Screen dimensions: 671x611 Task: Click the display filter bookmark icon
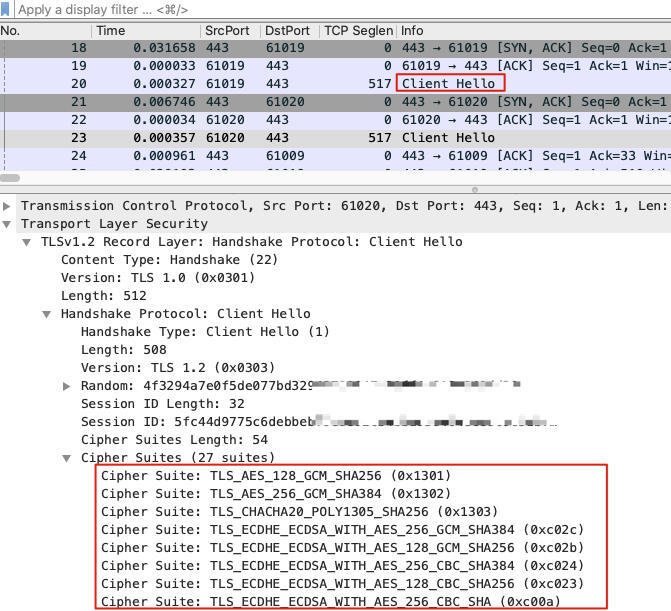point(8,9)
